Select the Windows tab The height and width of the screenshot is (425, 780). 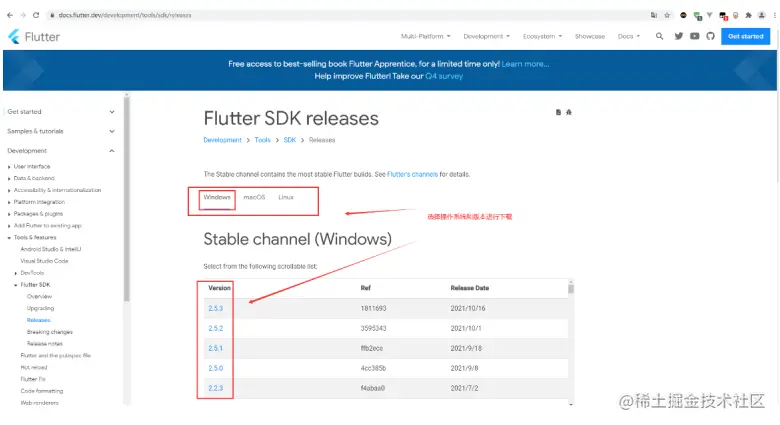pos(217,198)
